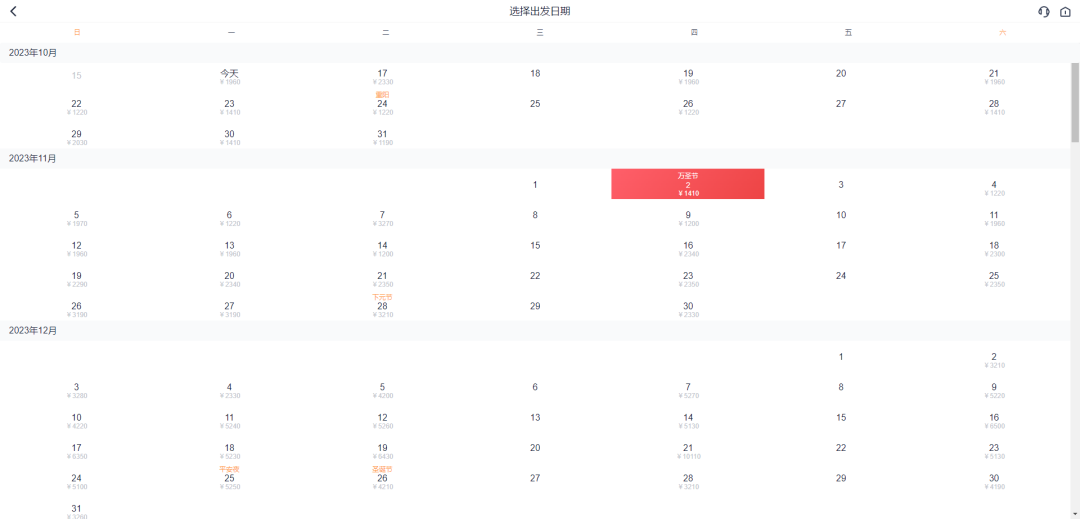Choose December 25 departure date
This screenshot has height=519, width=1080.
click(230, 481)
